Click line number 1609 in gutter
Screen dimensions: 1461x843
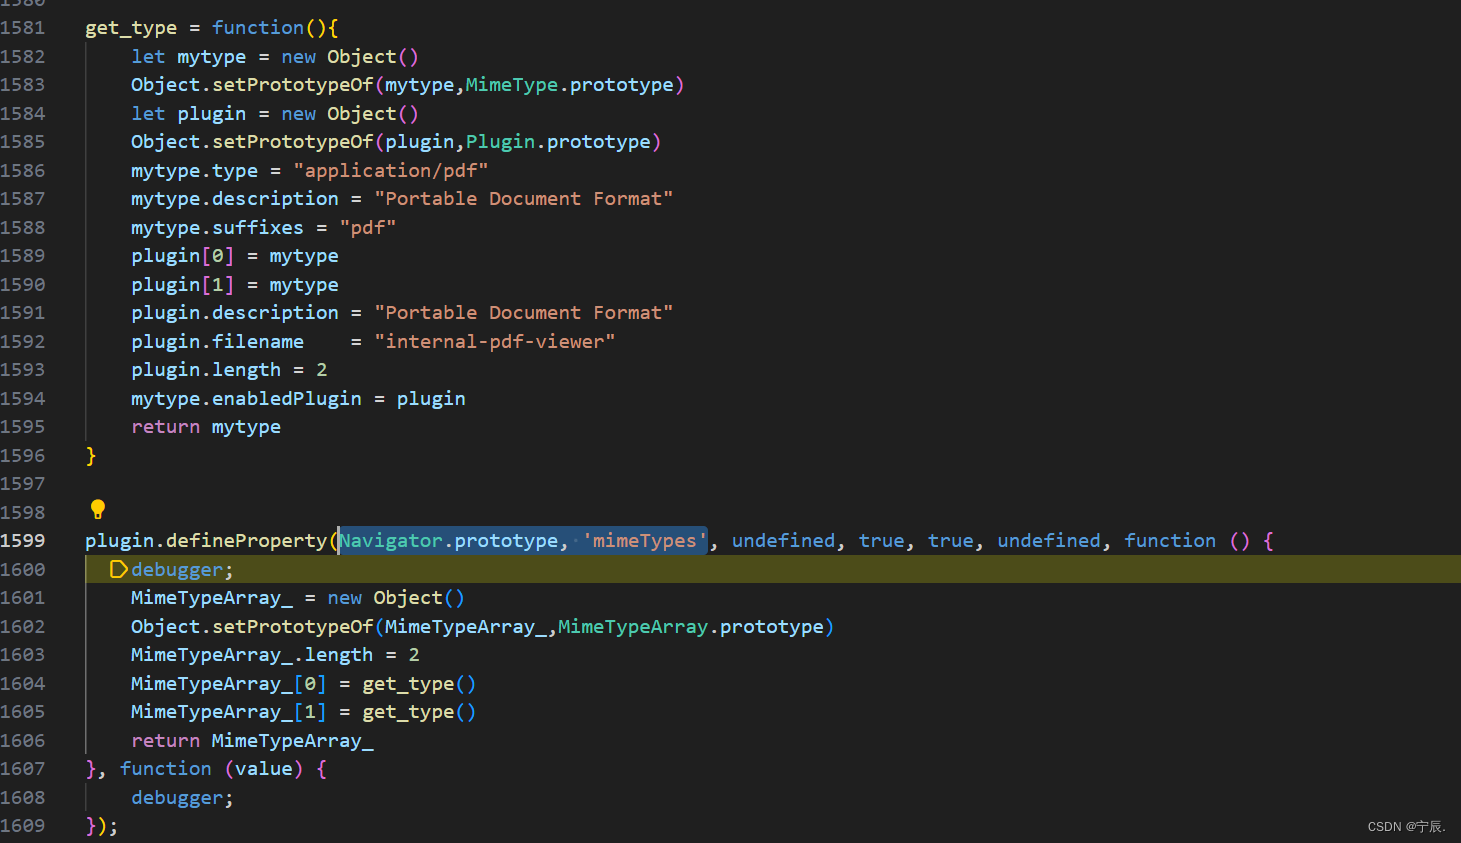point(23,826)
